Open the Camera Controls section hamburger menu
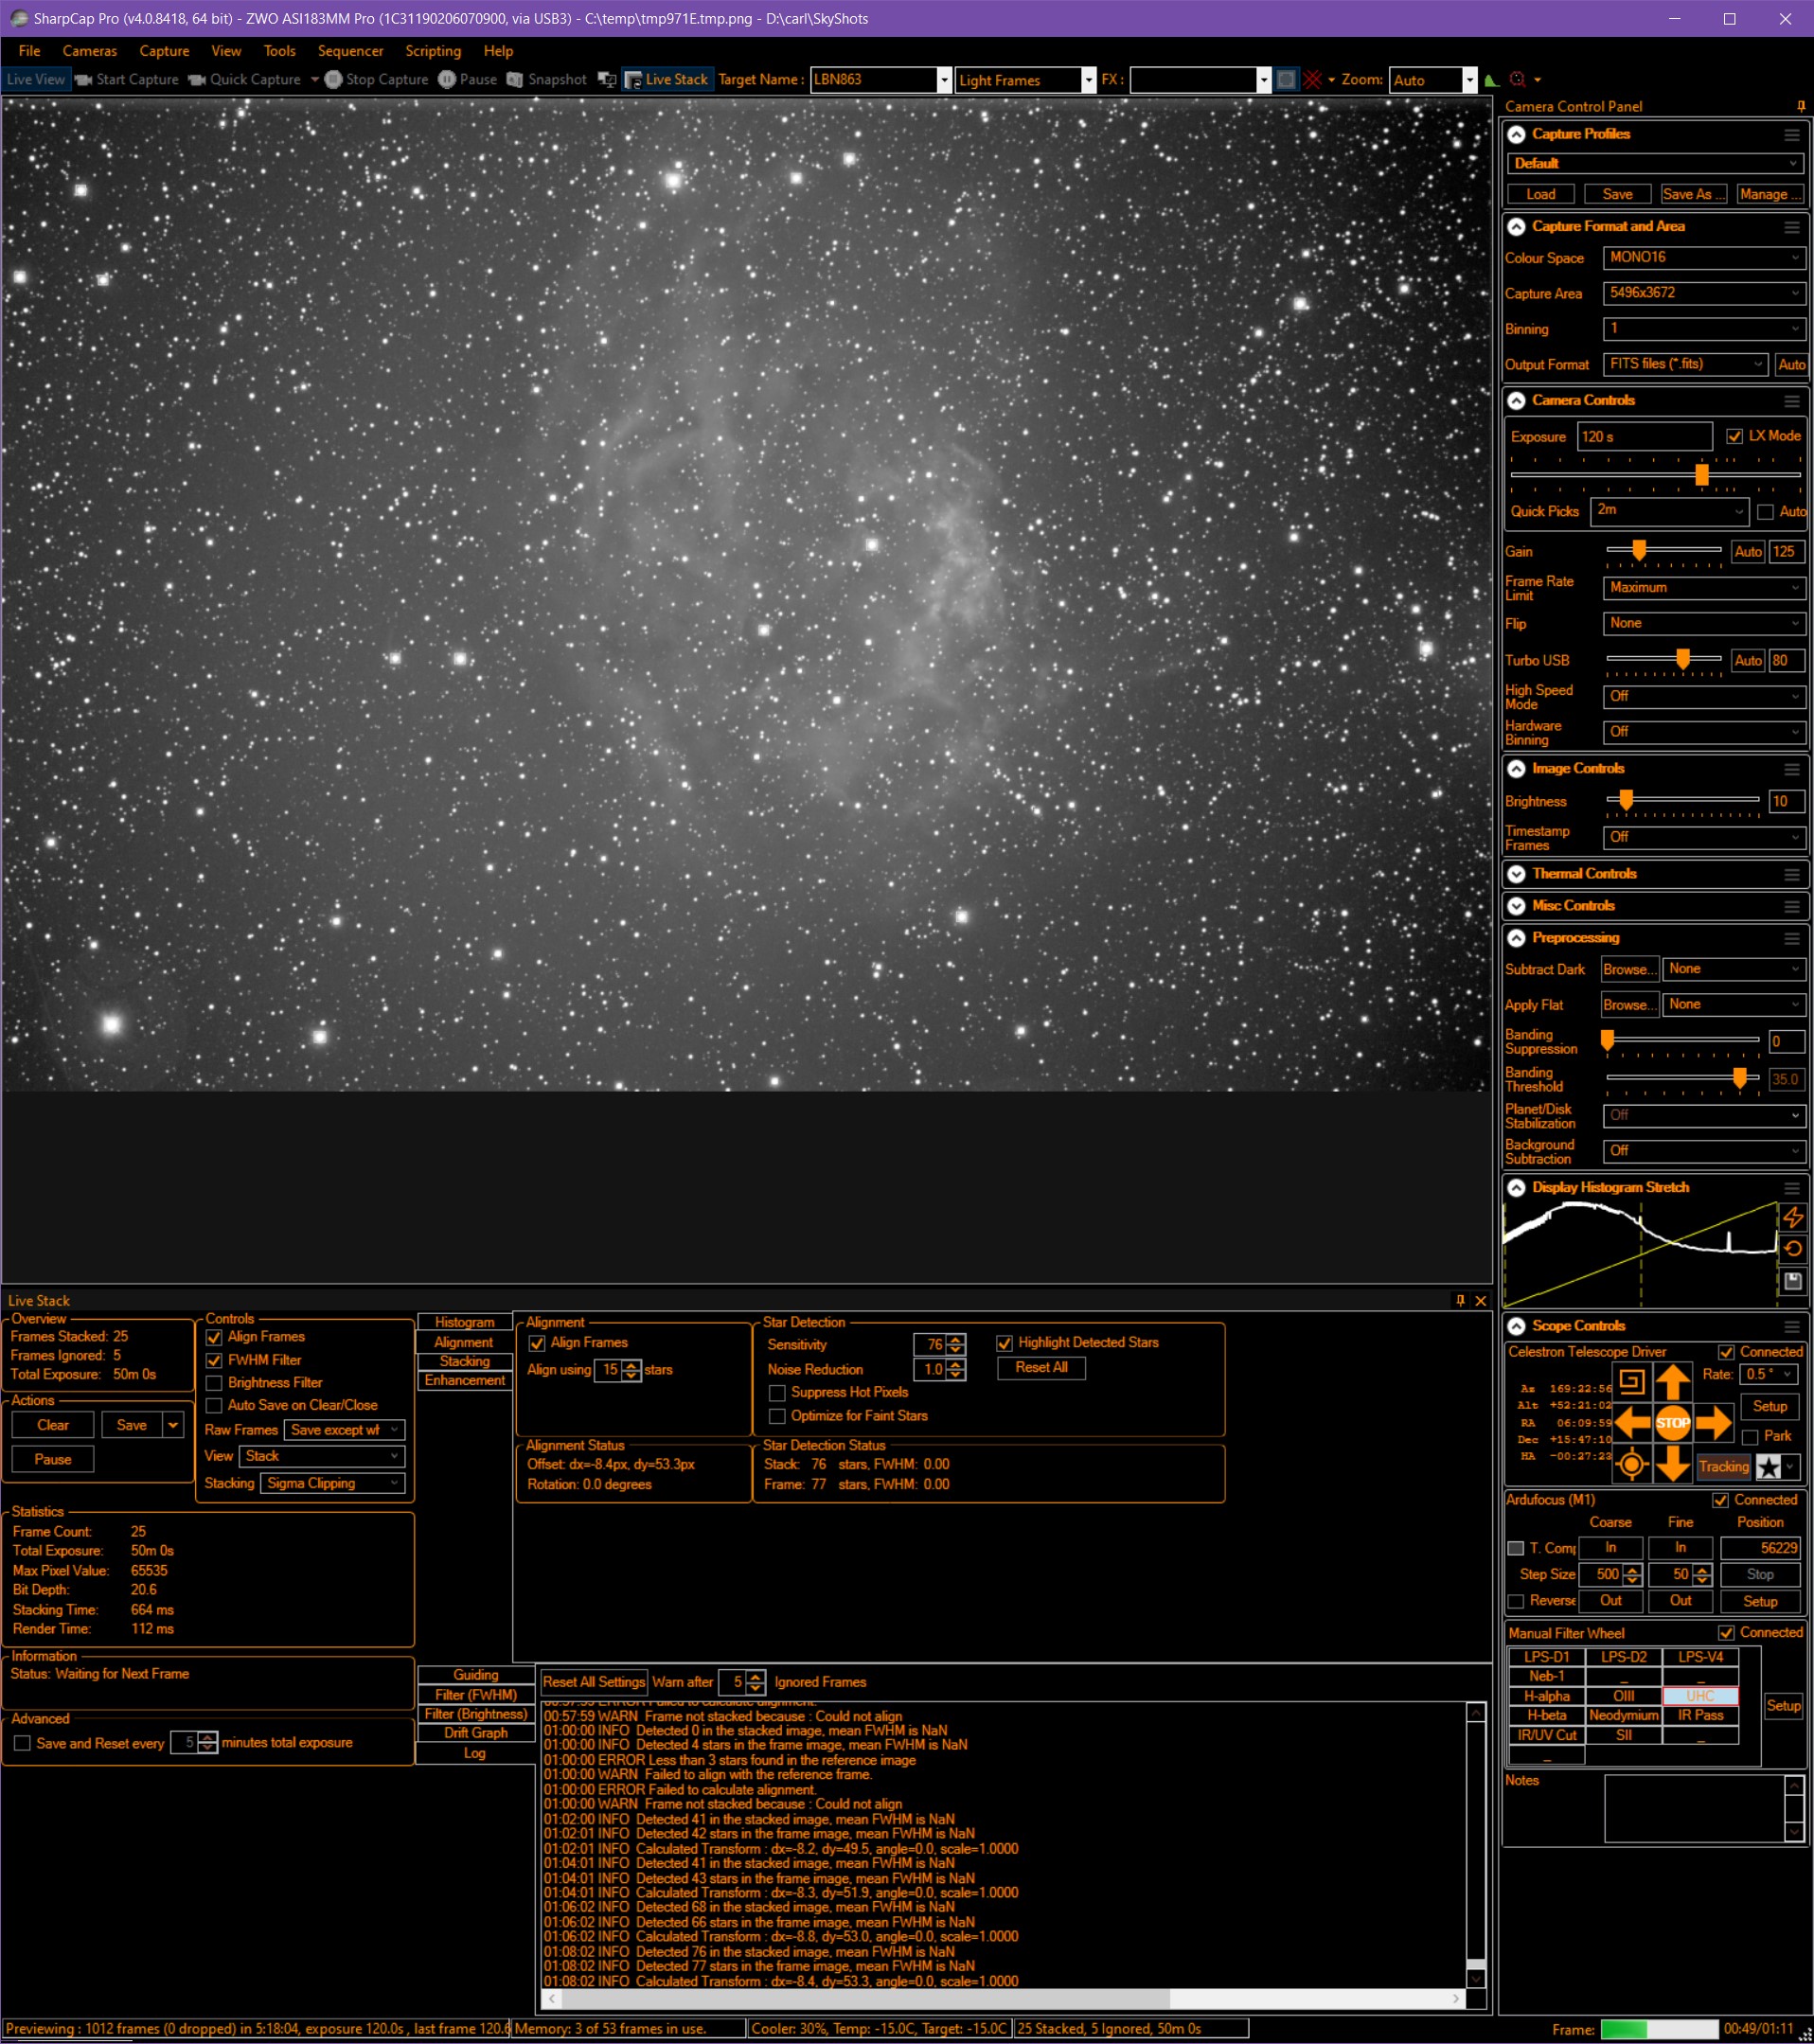Screen dimensions: 1814x2044 (1792, 401)
